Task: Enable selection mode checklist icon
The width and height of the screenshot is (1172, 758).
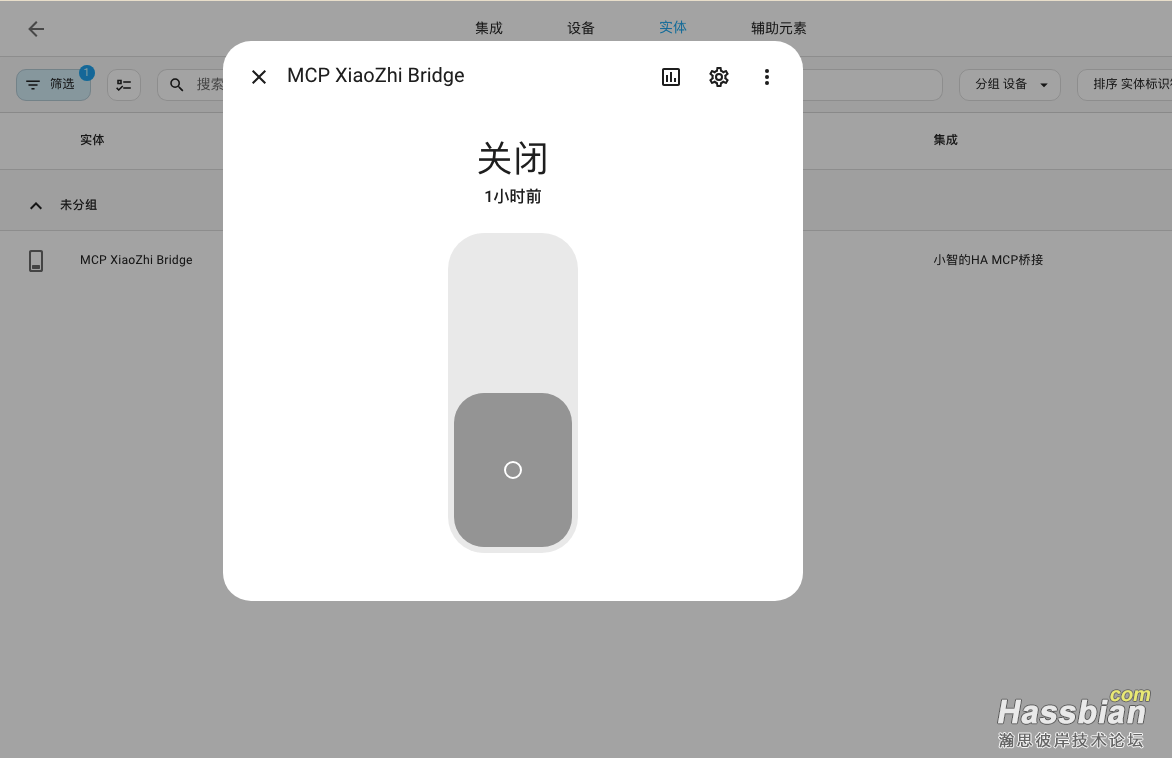Action: point(124,84)
